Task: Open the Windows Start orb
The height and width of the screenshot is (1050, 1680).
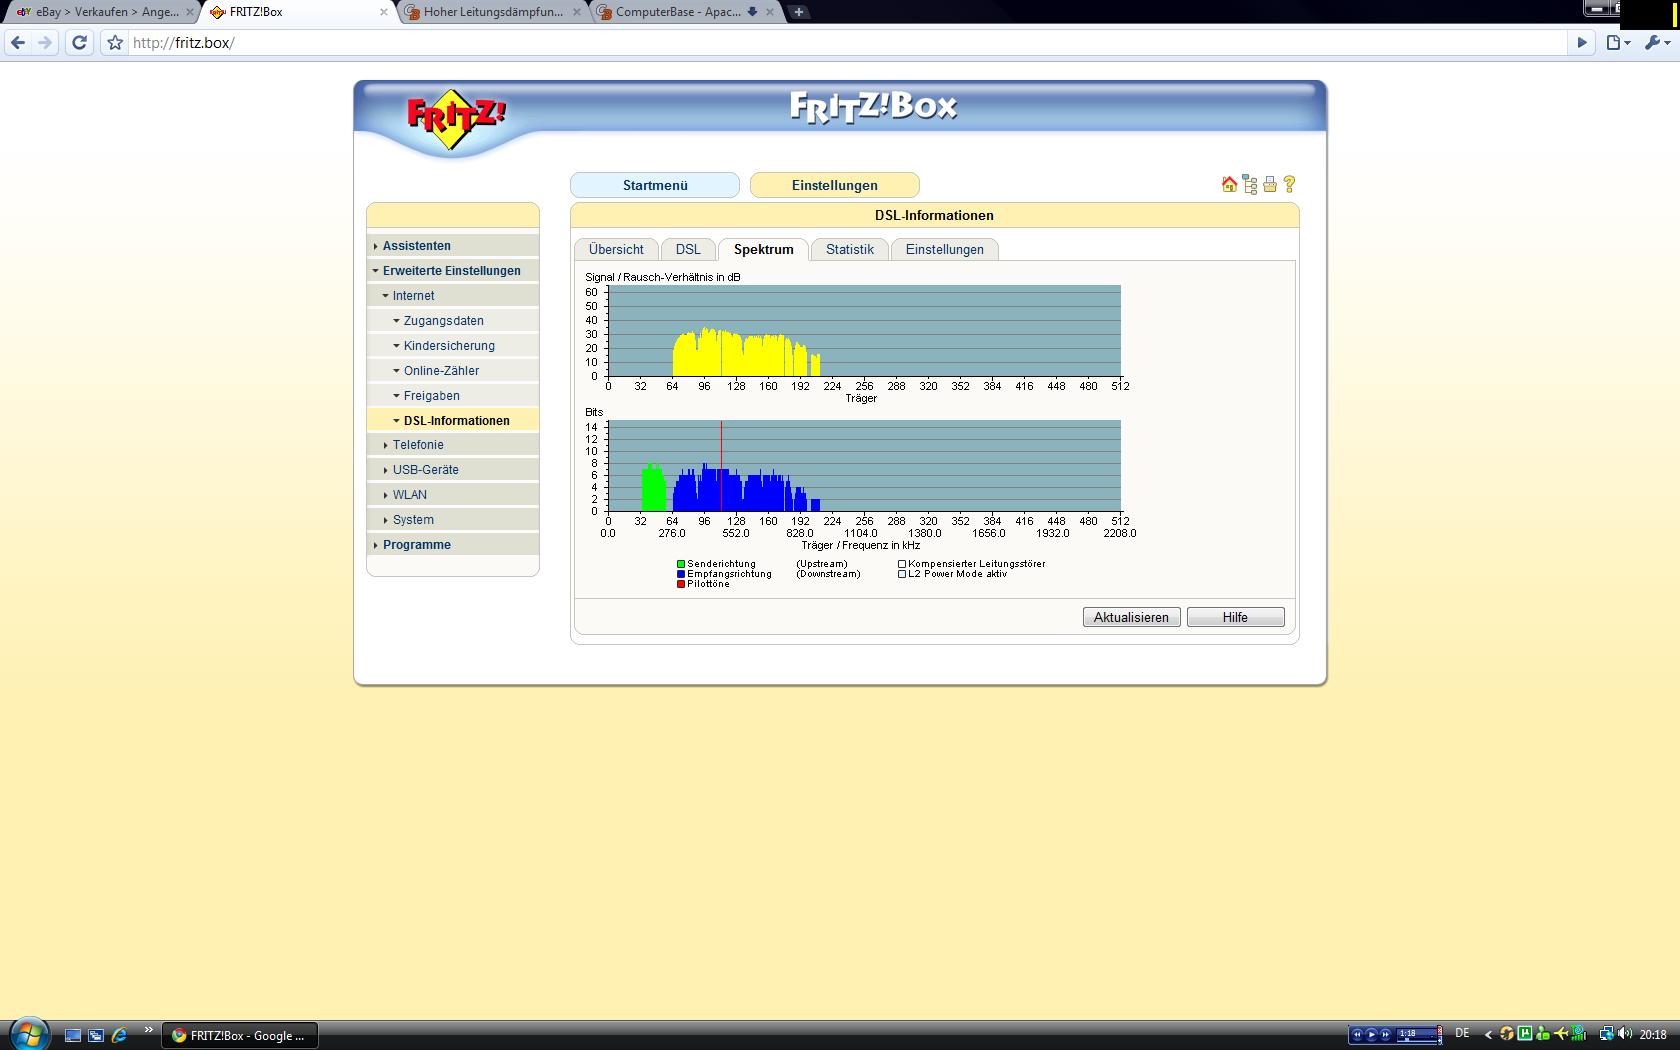Action: tap(28, 1033)
